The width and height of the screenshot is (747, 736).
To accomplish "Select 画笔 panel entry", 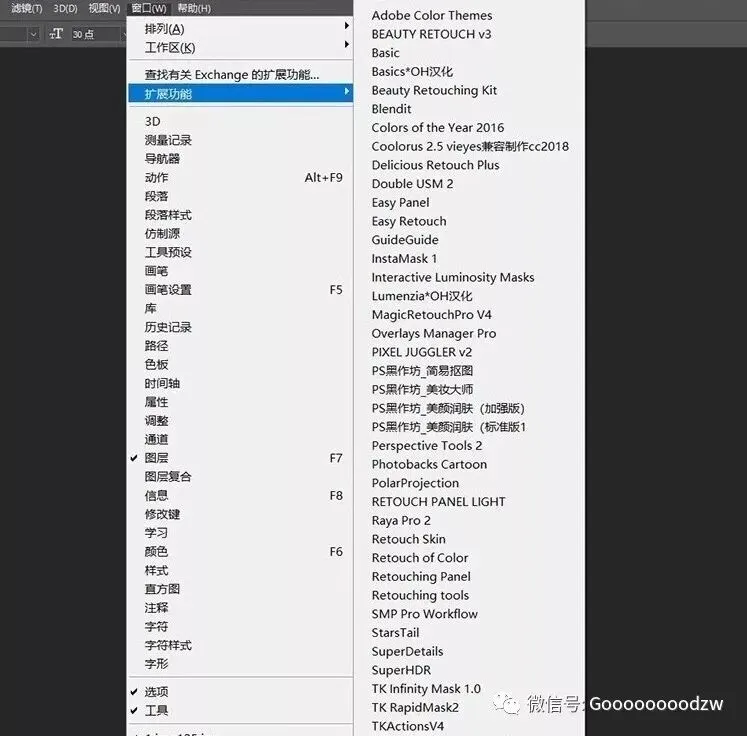I will pyautogui.click(x=241, y=271).
